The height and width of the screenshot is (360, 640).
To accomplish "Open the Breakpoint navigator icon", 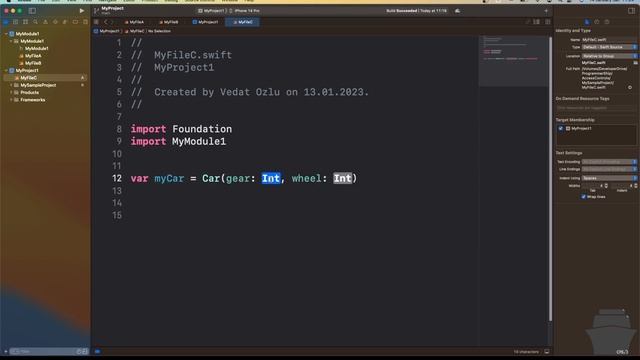I will click(x=75, y=22).
